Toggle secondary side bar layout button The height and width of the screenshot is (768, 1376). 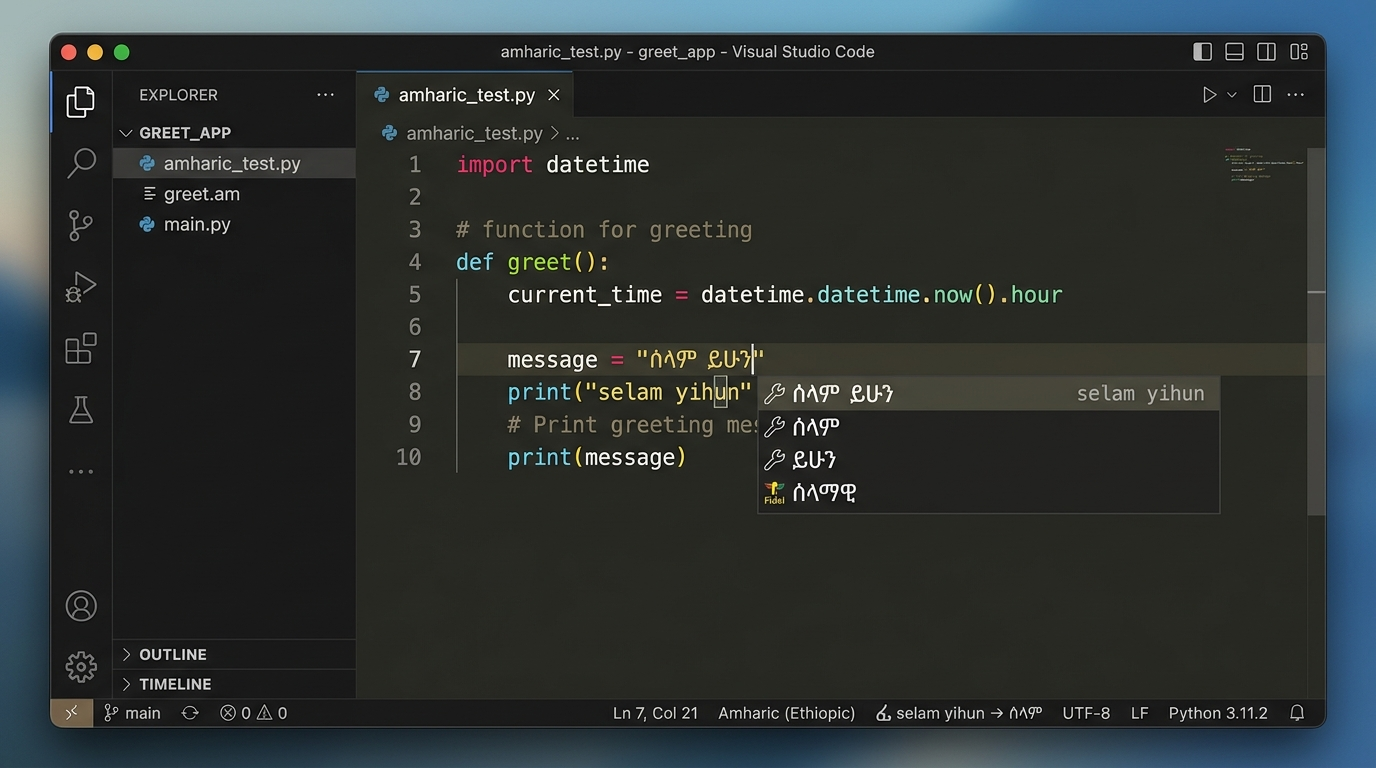point(1267,52)
